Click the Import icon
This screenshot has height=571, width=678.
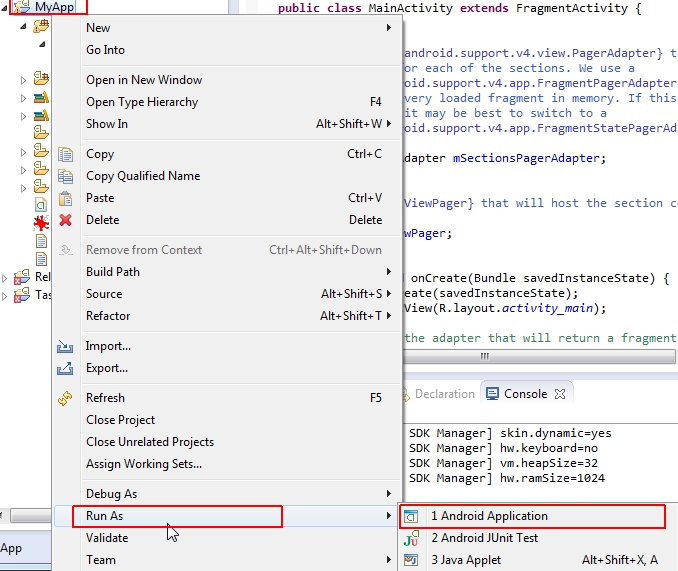click(x=66, y=346)
